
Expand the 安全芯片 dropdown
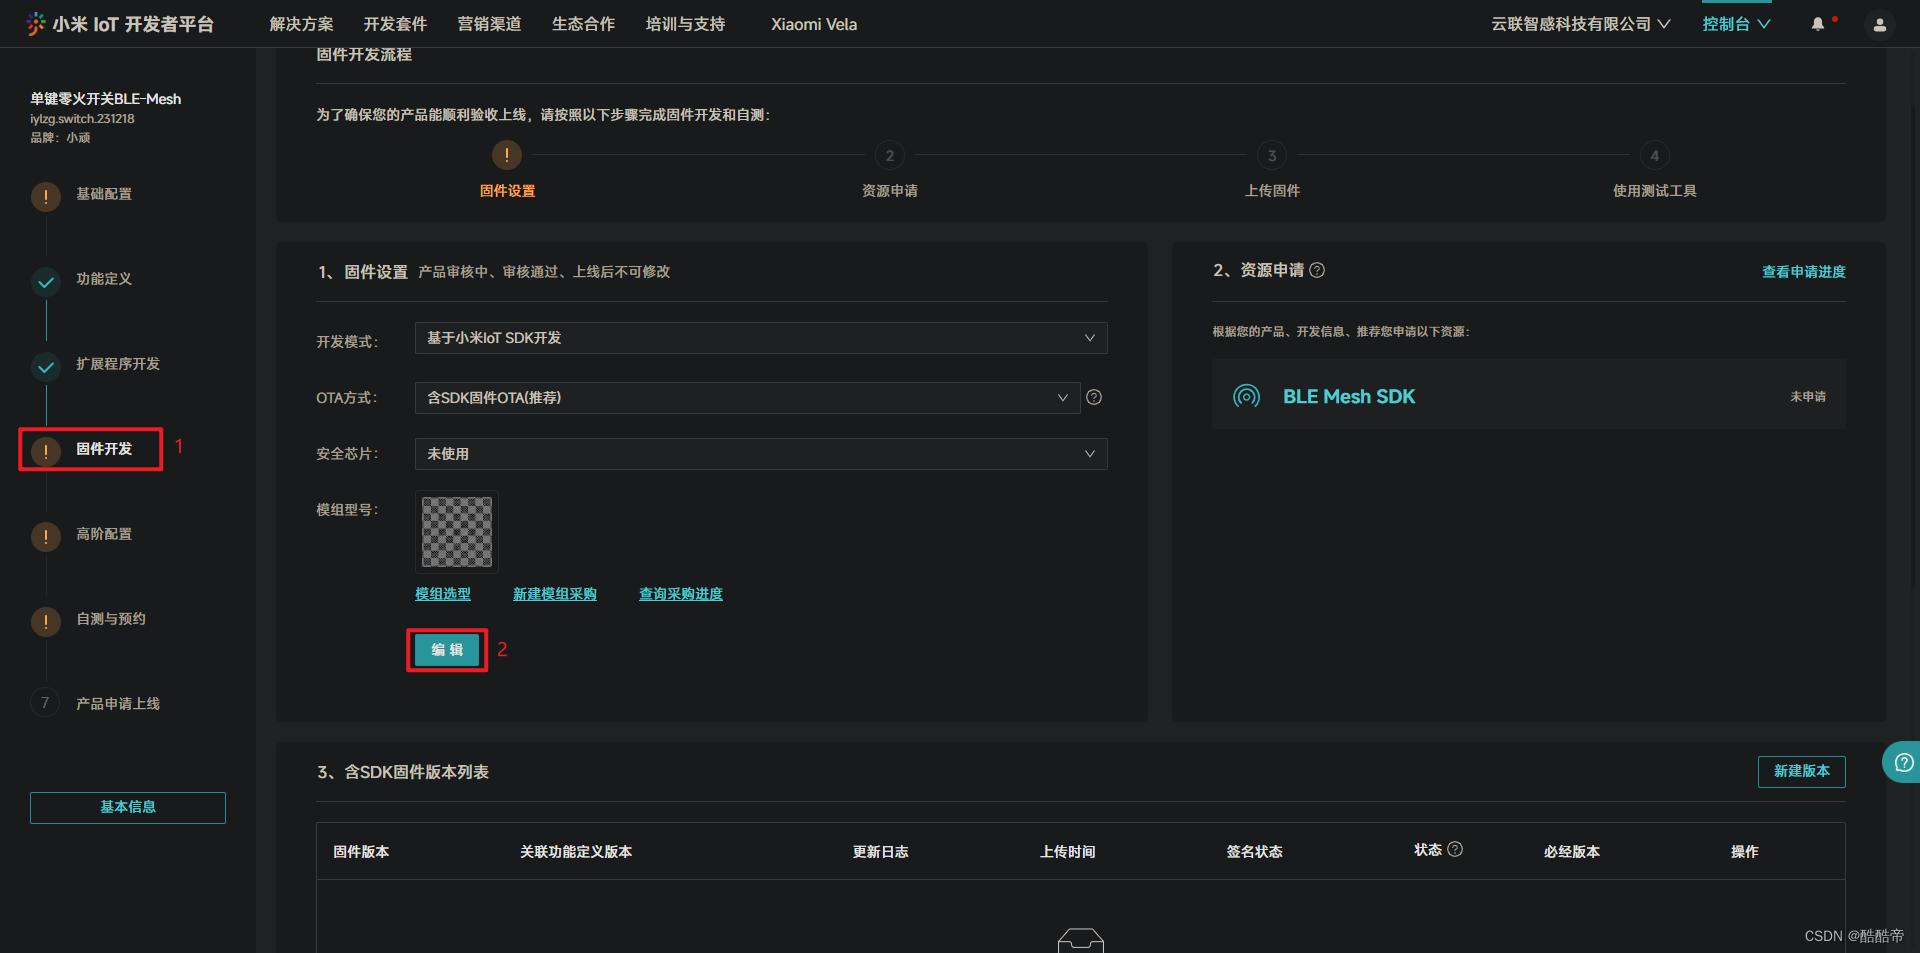pyautogui.click(x=761, y=454)
